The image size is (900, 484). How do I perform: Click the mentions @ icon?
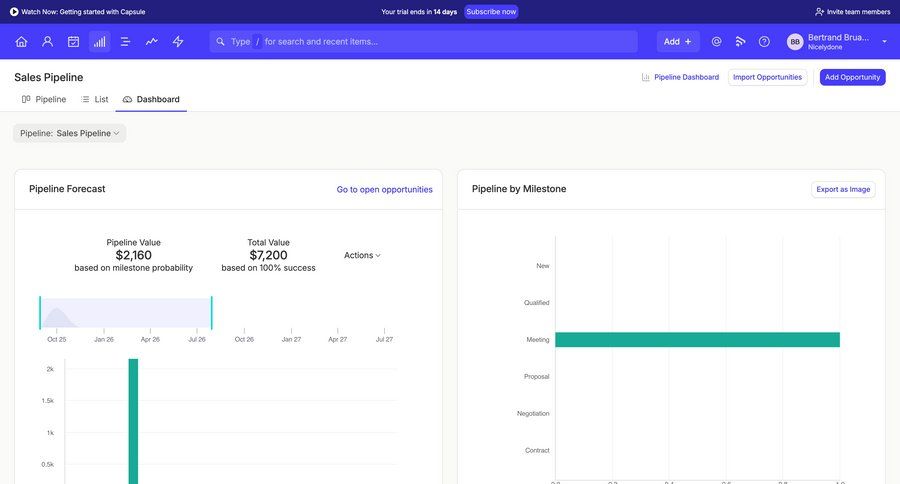[716, 42]
